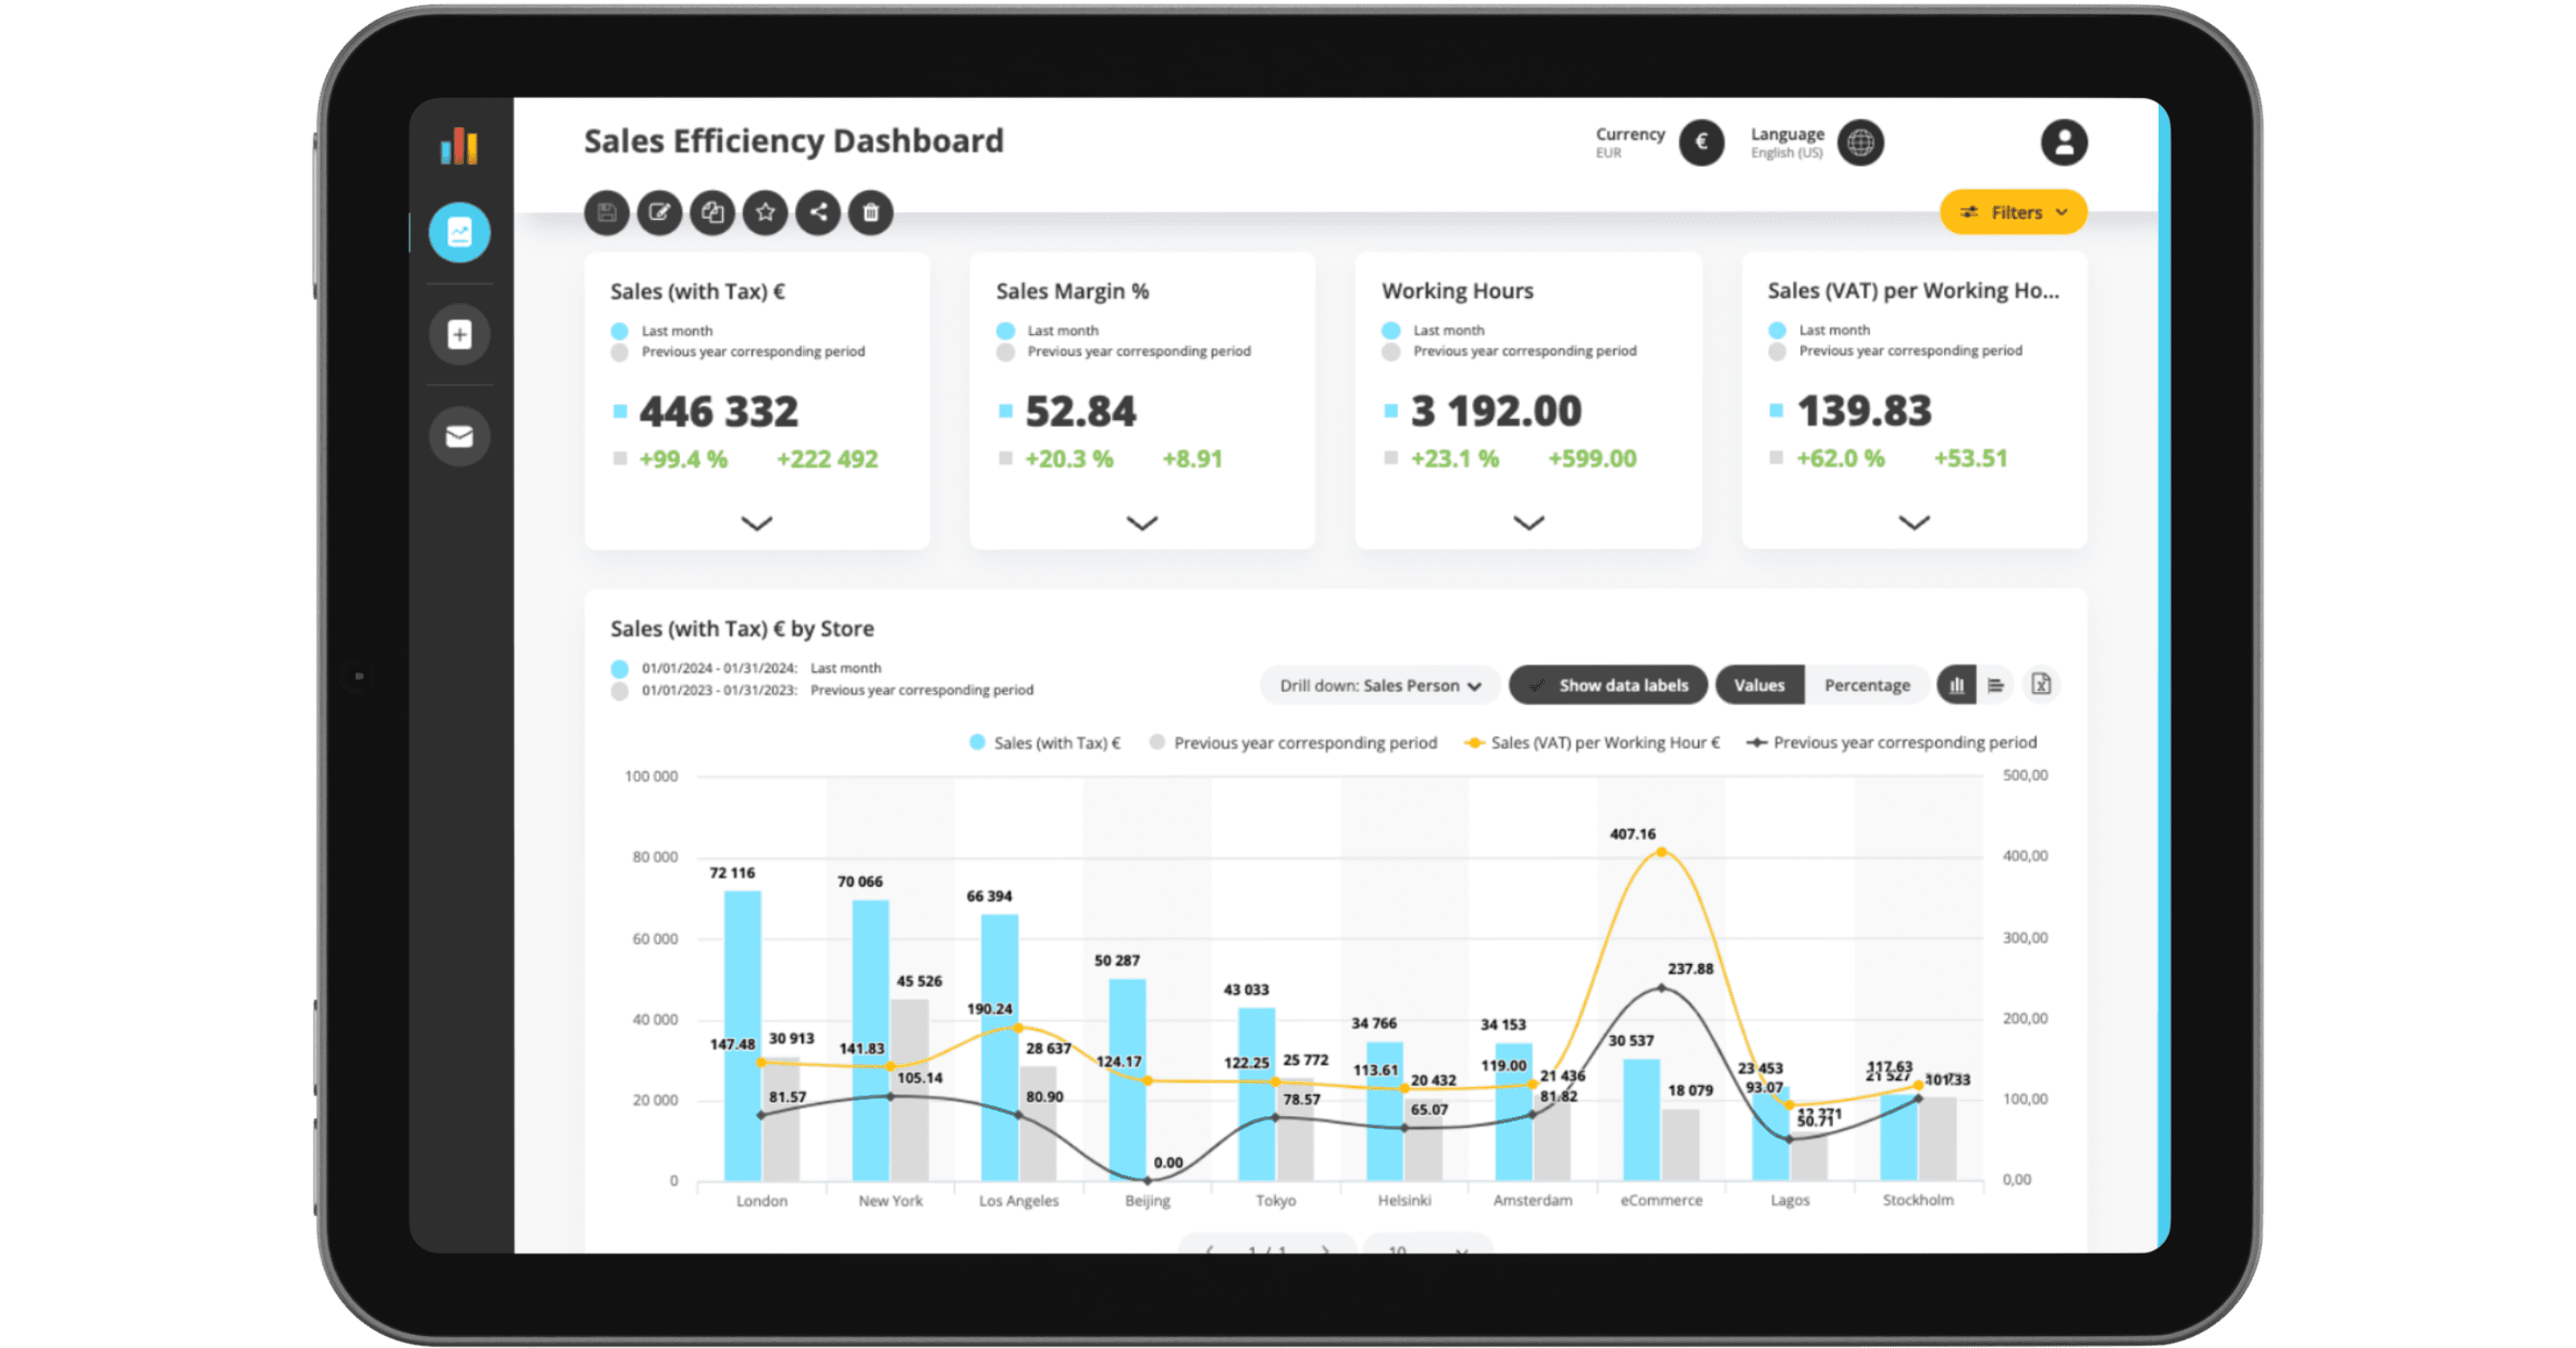This screenshot has width=2576, height=1348.
Task: Toggle Show data labels
Action: (x=1608, y=685)
